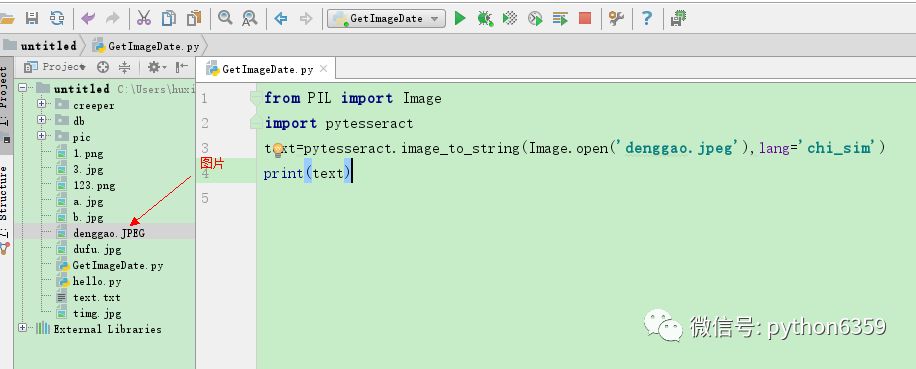The width and height of the screenshot is (916, 369).
Task: Click the intention lightbulb on line 3
Action: click(278, 149)
